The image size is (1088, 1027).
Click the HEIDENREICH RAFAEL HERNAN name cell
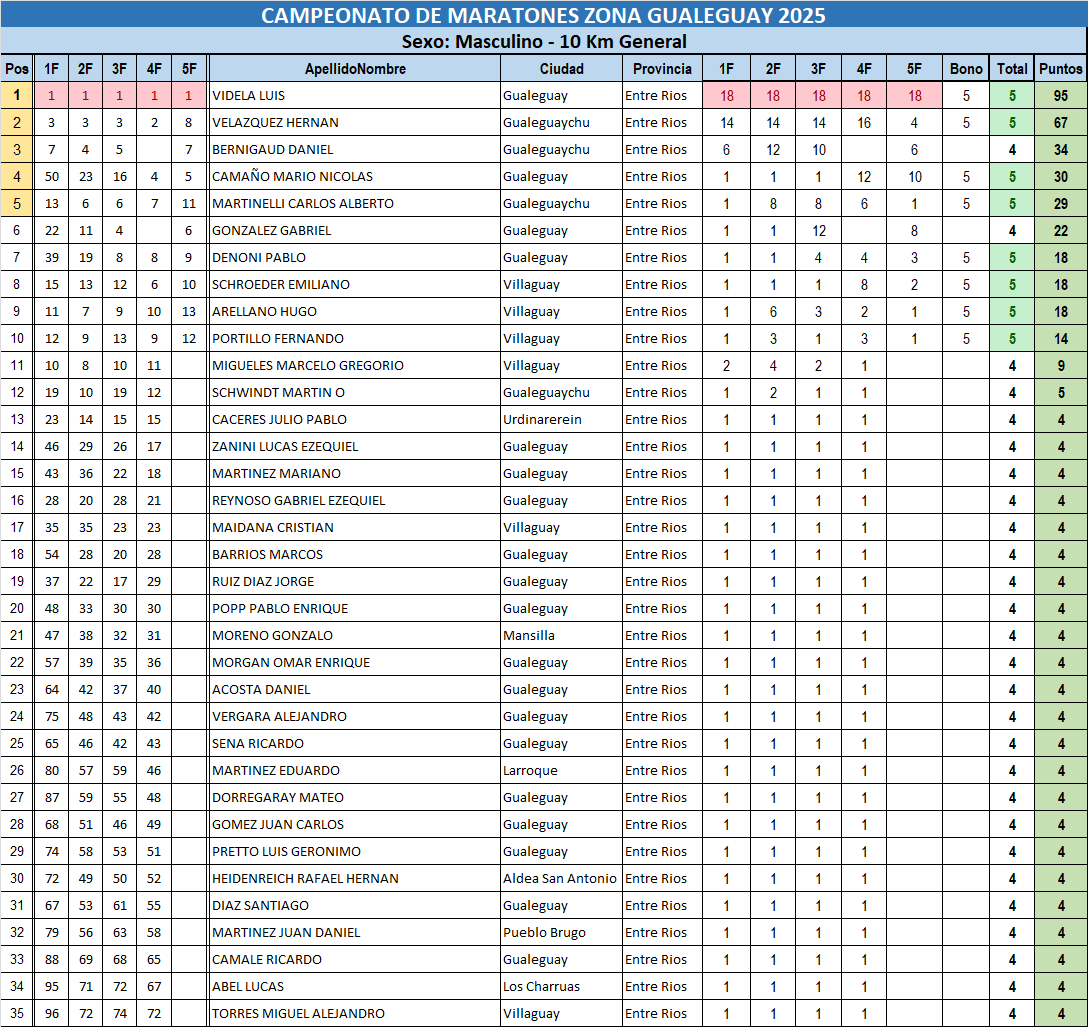pyautogui.click(x=355, y=879)
